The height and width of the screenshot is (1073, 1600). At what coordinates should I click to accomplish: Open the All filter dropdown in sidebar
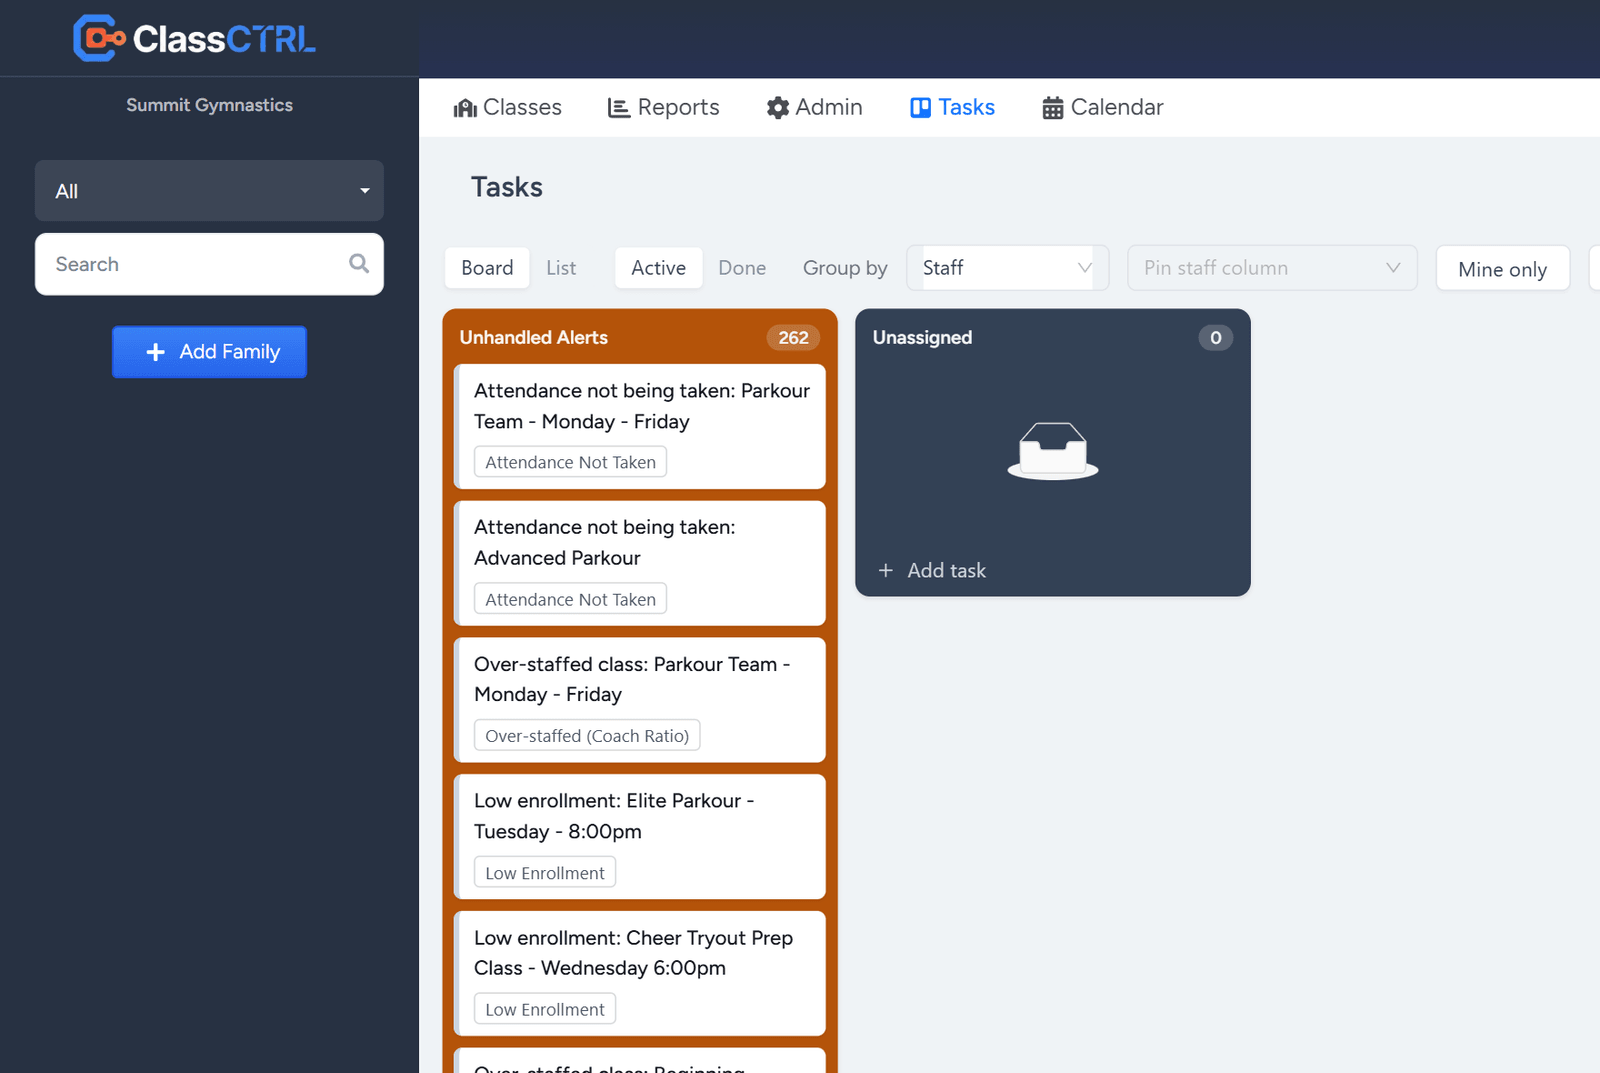pos(209,191)
